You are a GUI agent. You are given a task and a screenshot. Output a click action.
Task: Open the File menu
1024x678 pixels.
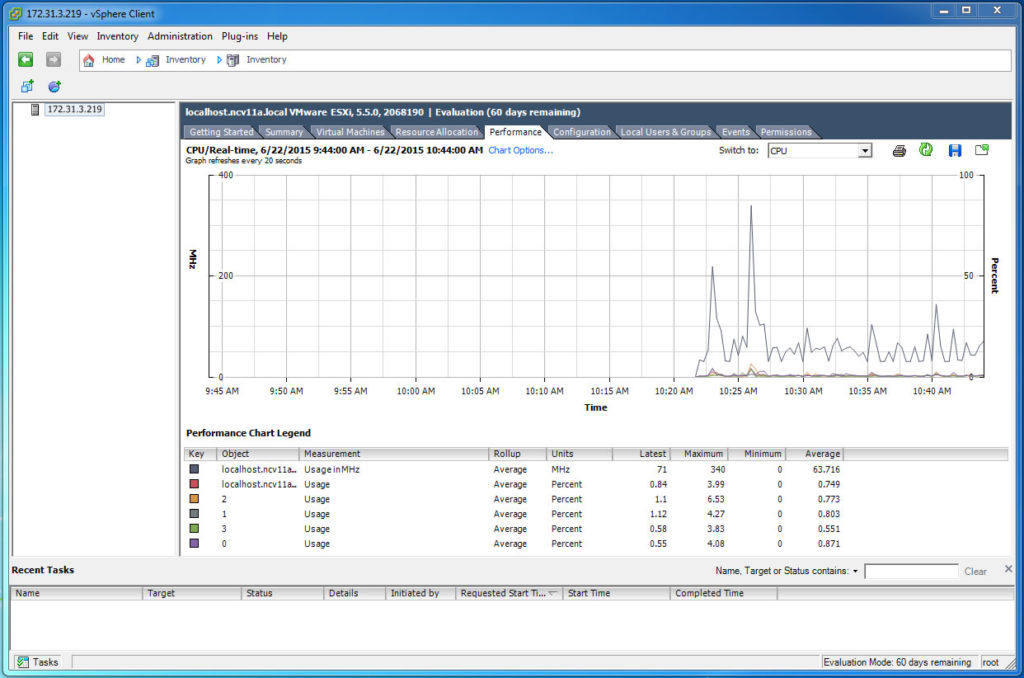pyautogui.click(x=25, y=37)
